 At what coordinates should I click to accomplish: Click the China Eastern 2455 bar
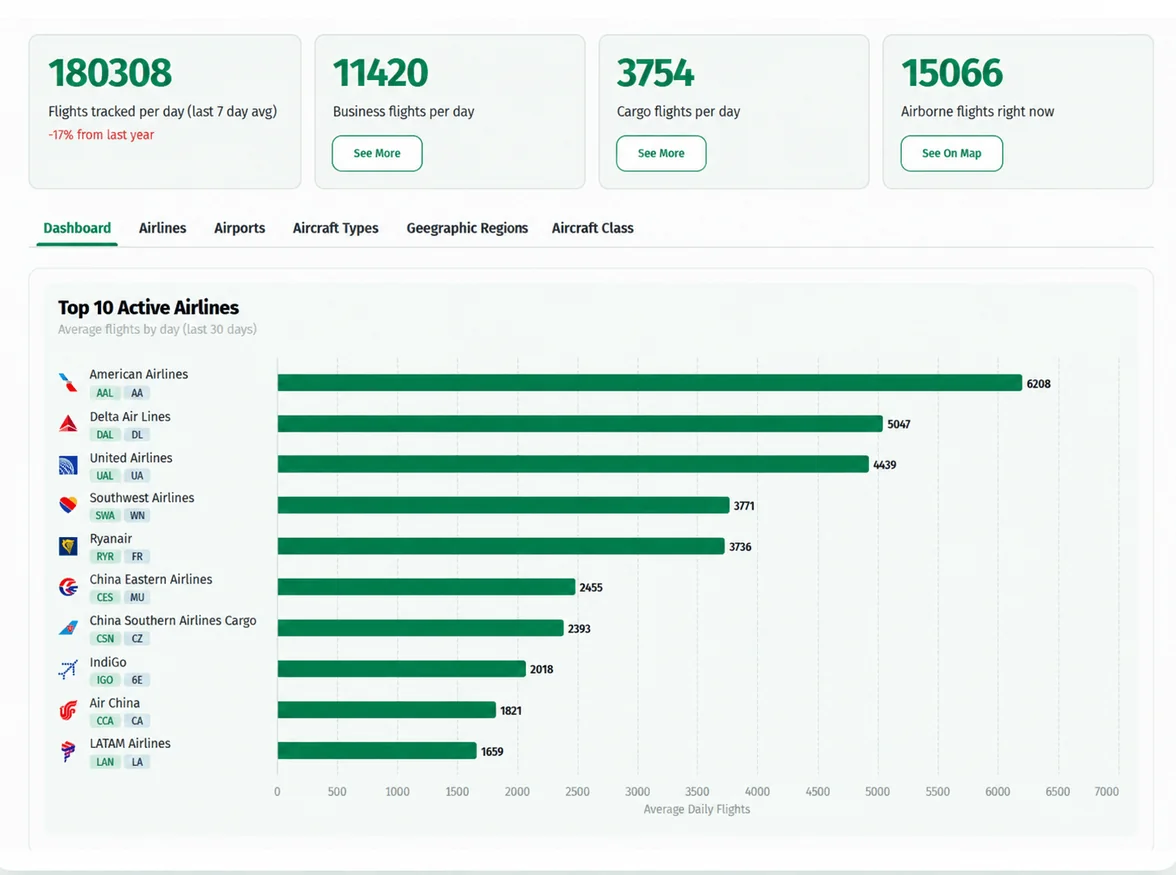coord(426,587)
